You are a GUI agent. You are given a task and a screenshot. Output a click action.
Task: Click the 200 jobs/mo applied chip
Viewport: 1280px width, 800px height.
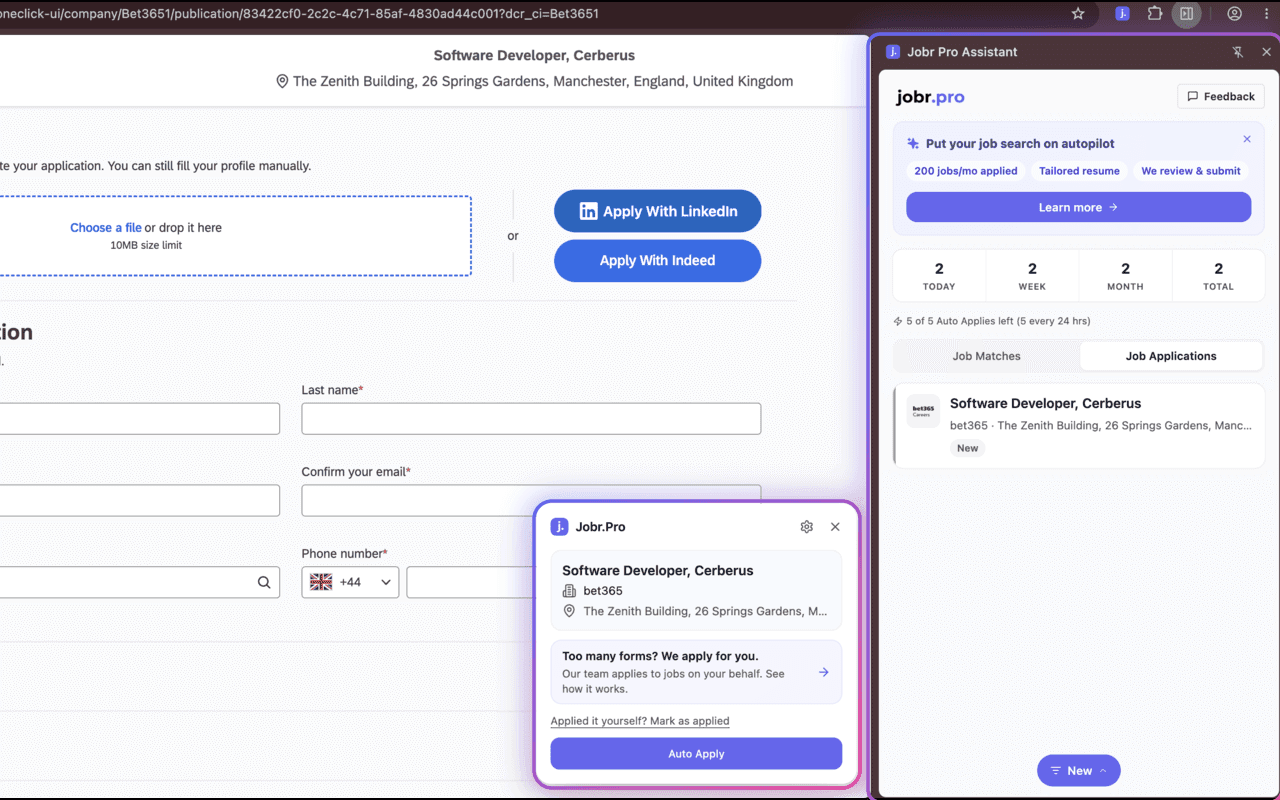point(966,171)
